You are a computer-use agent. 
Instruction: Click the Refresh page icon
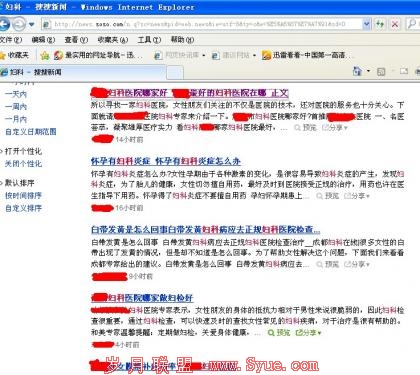[x=380, y=24]
